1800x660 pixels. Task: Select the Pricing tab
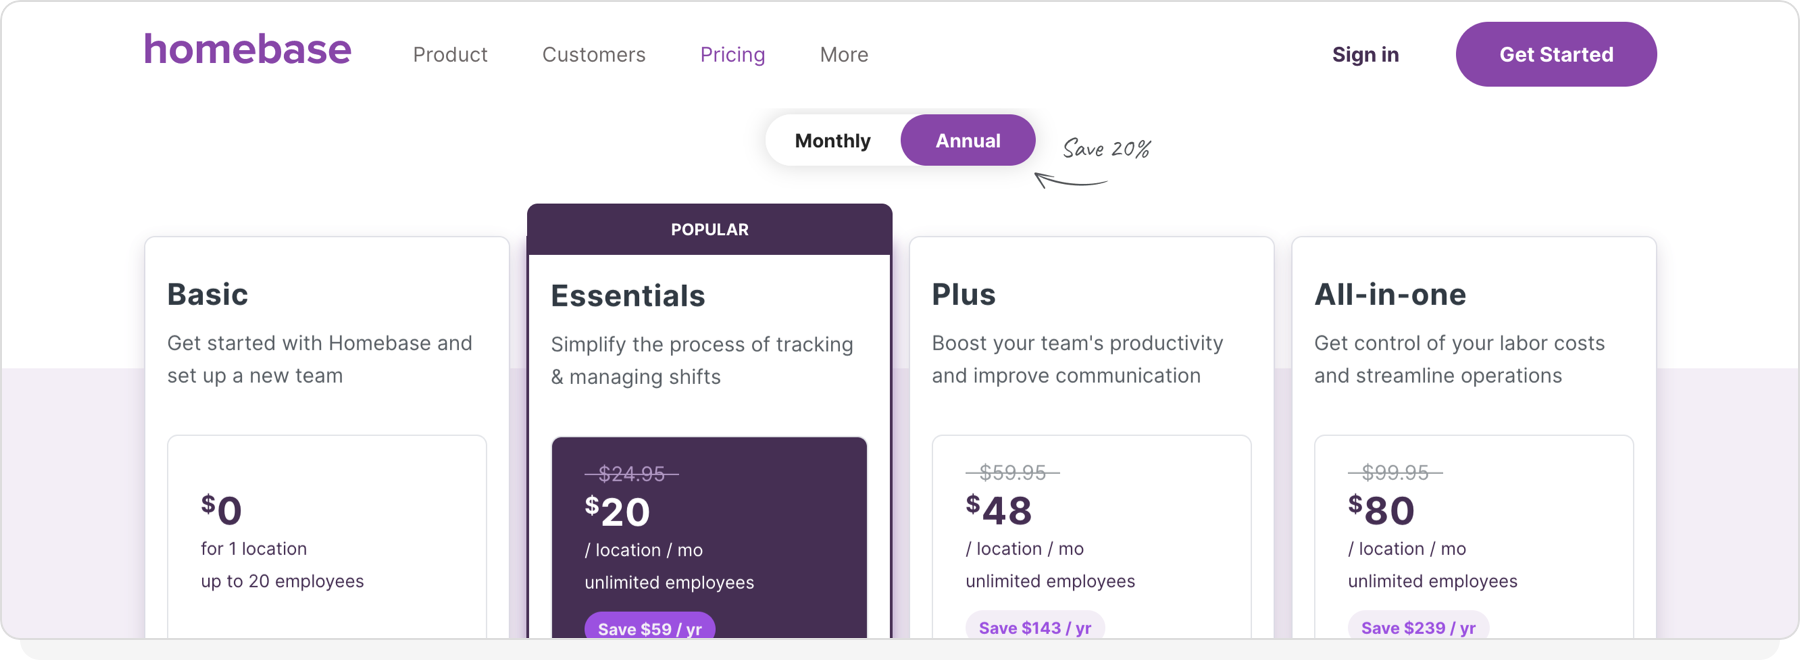732,55
